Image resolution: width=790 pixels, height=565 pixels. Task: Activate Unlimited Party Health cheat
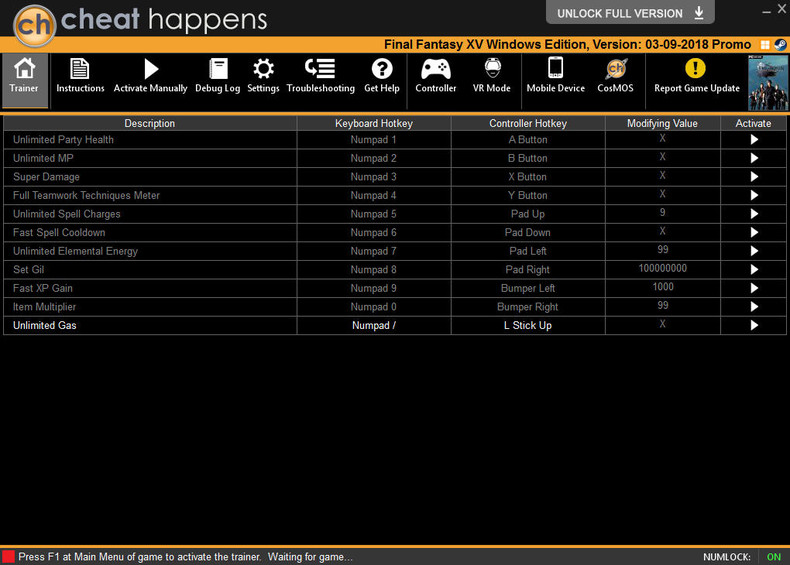[x=754, y=140]
